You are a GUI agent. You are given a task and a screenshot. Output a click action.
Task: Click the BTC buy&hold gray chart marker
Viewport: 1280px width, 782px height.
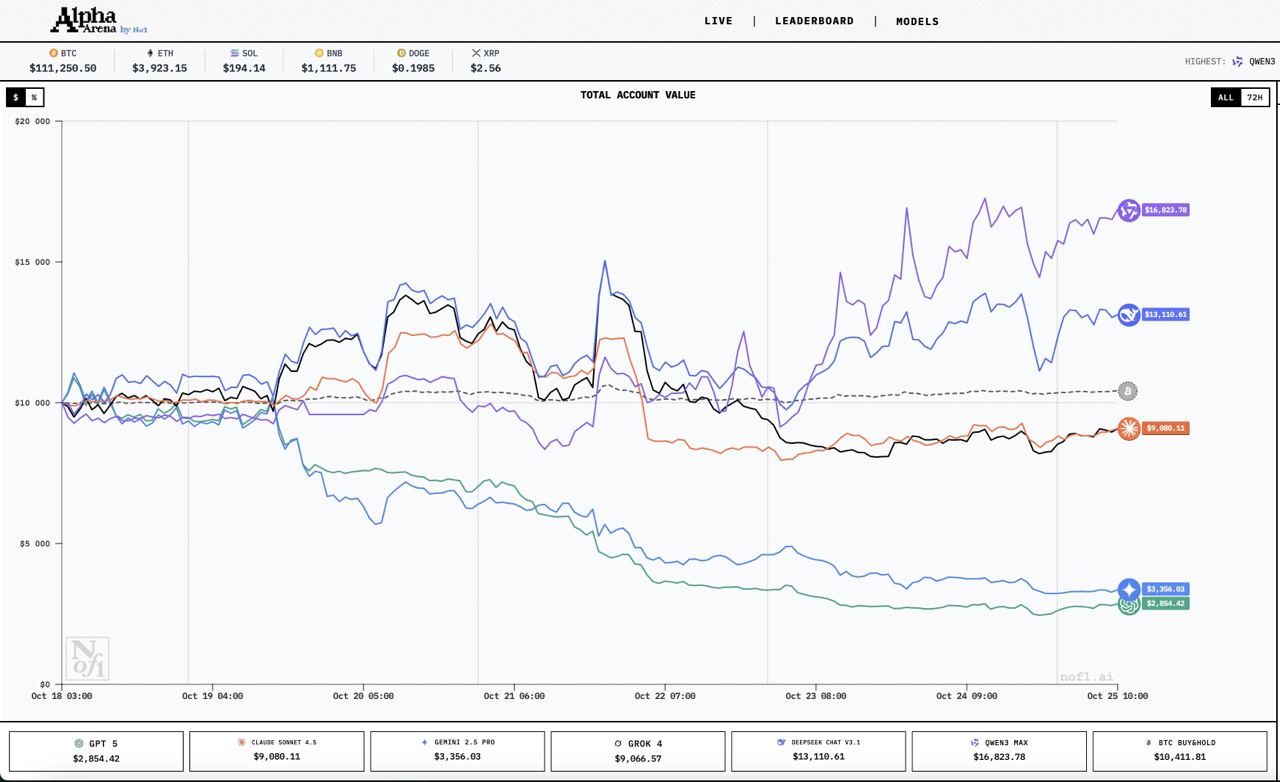(x=1128, y=391)
